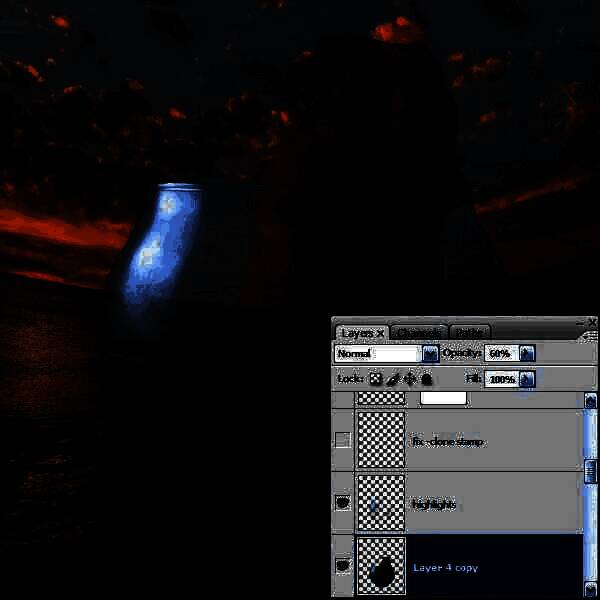Hide the Layer 4 copy layer
The width and height of the screenshot is (600, 600).
(x=343, y=567)
